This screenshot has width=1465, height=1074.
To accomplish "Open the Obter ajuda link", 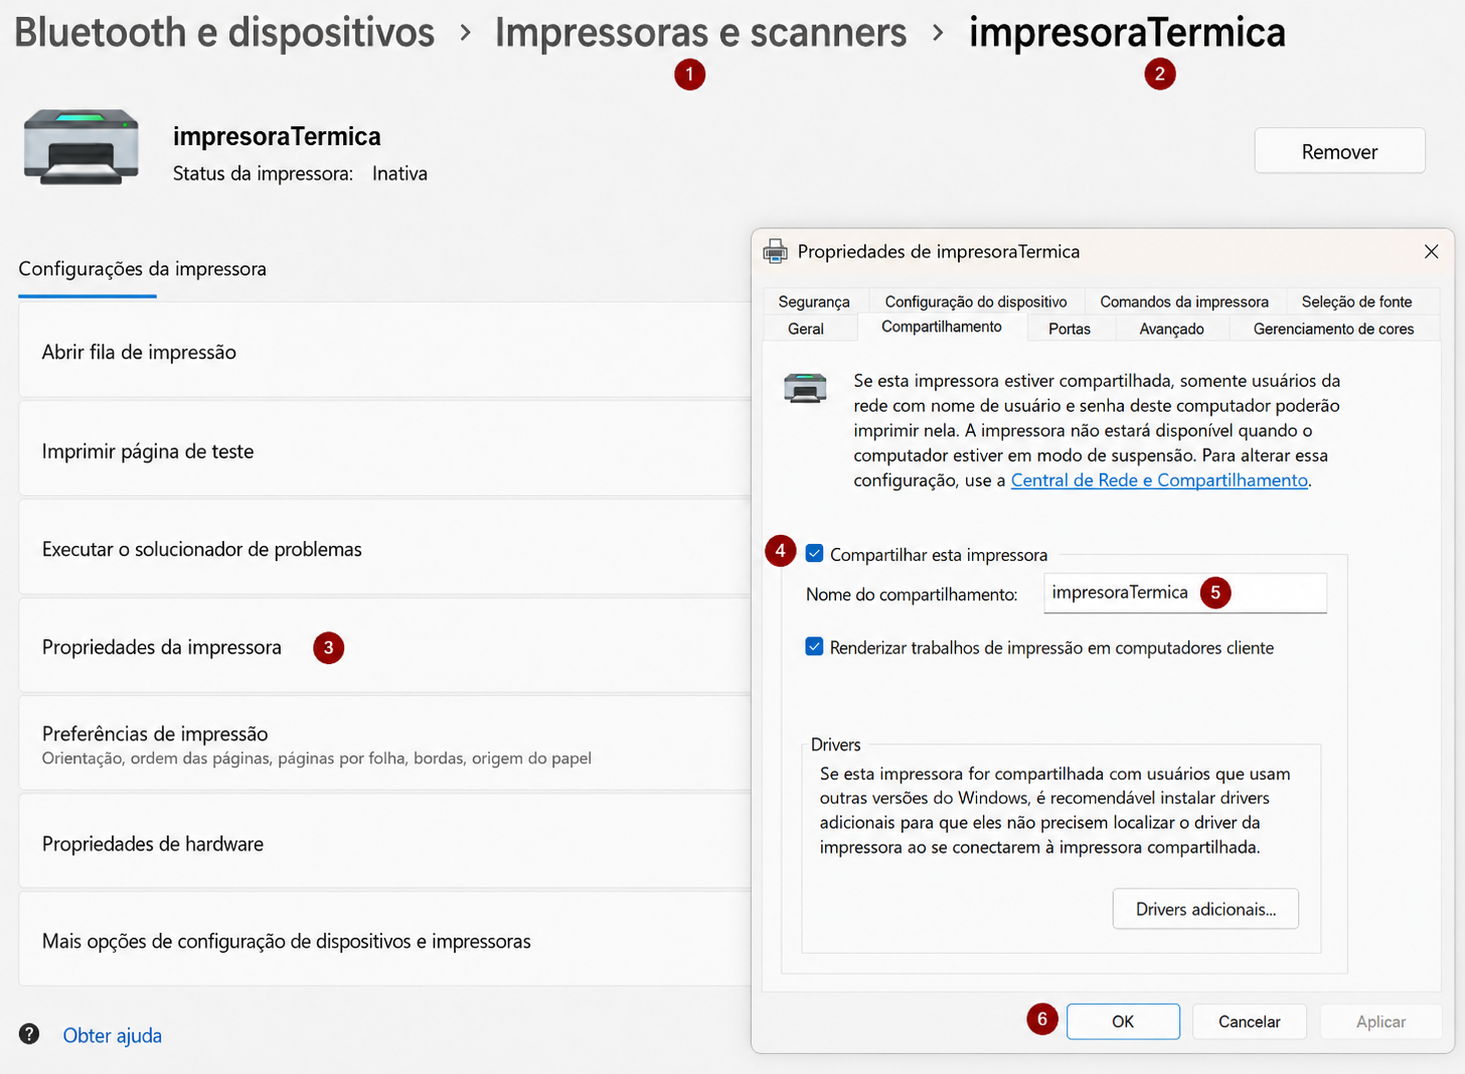I will [112, 1035].
